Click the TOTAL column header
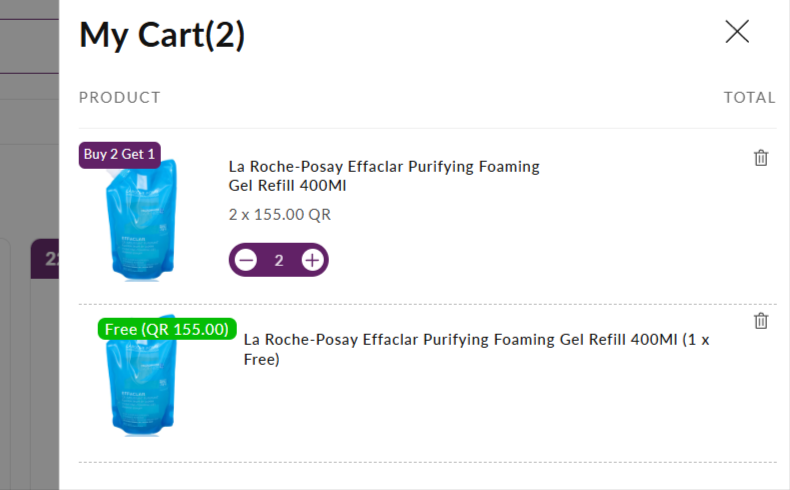 point(749,97)
